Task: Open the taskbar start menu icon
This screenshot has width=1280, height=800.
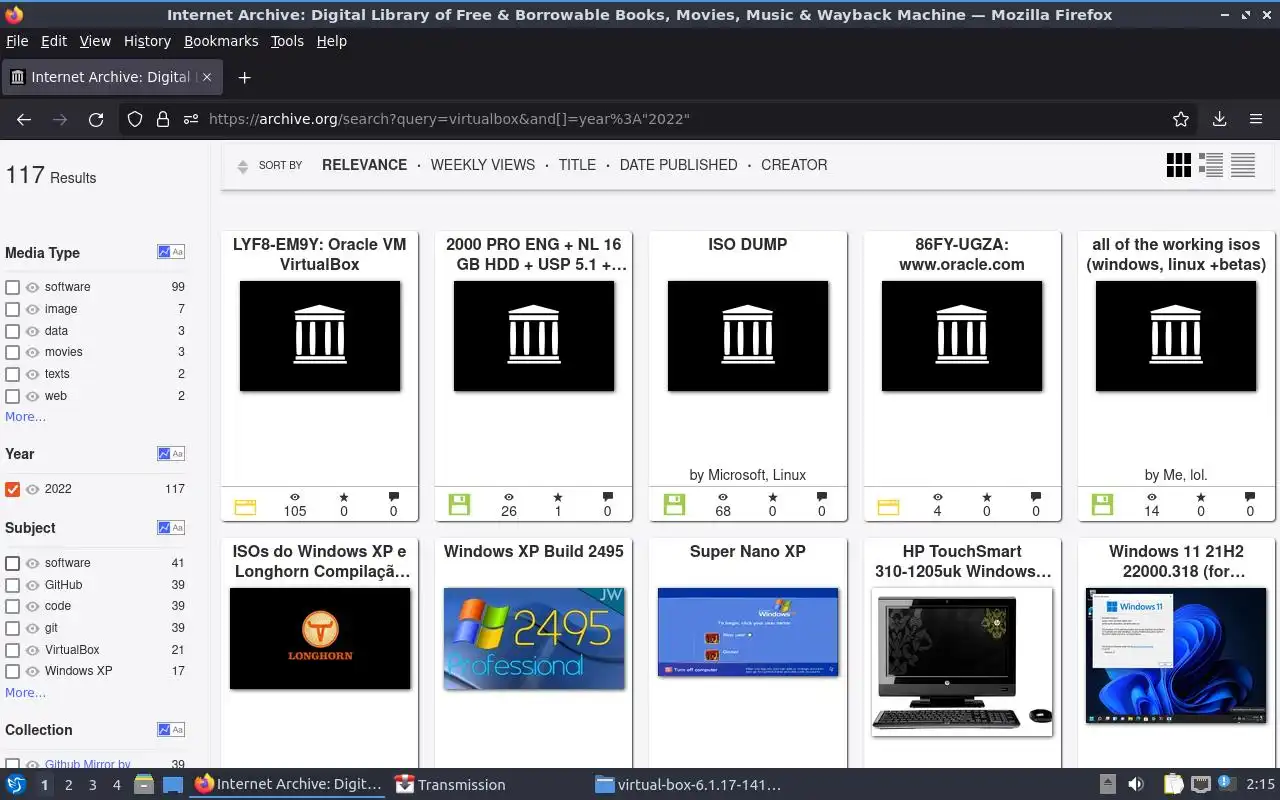Action: pyautogui.click(x=16, y=785)
